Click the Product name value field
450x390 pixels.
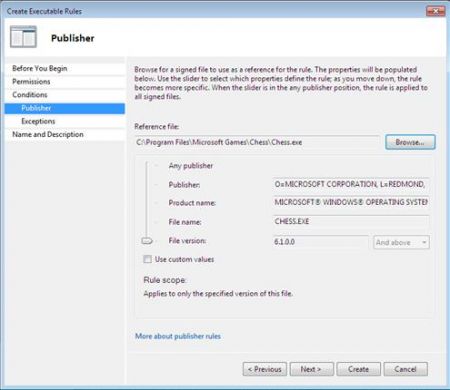click(351, 202)
